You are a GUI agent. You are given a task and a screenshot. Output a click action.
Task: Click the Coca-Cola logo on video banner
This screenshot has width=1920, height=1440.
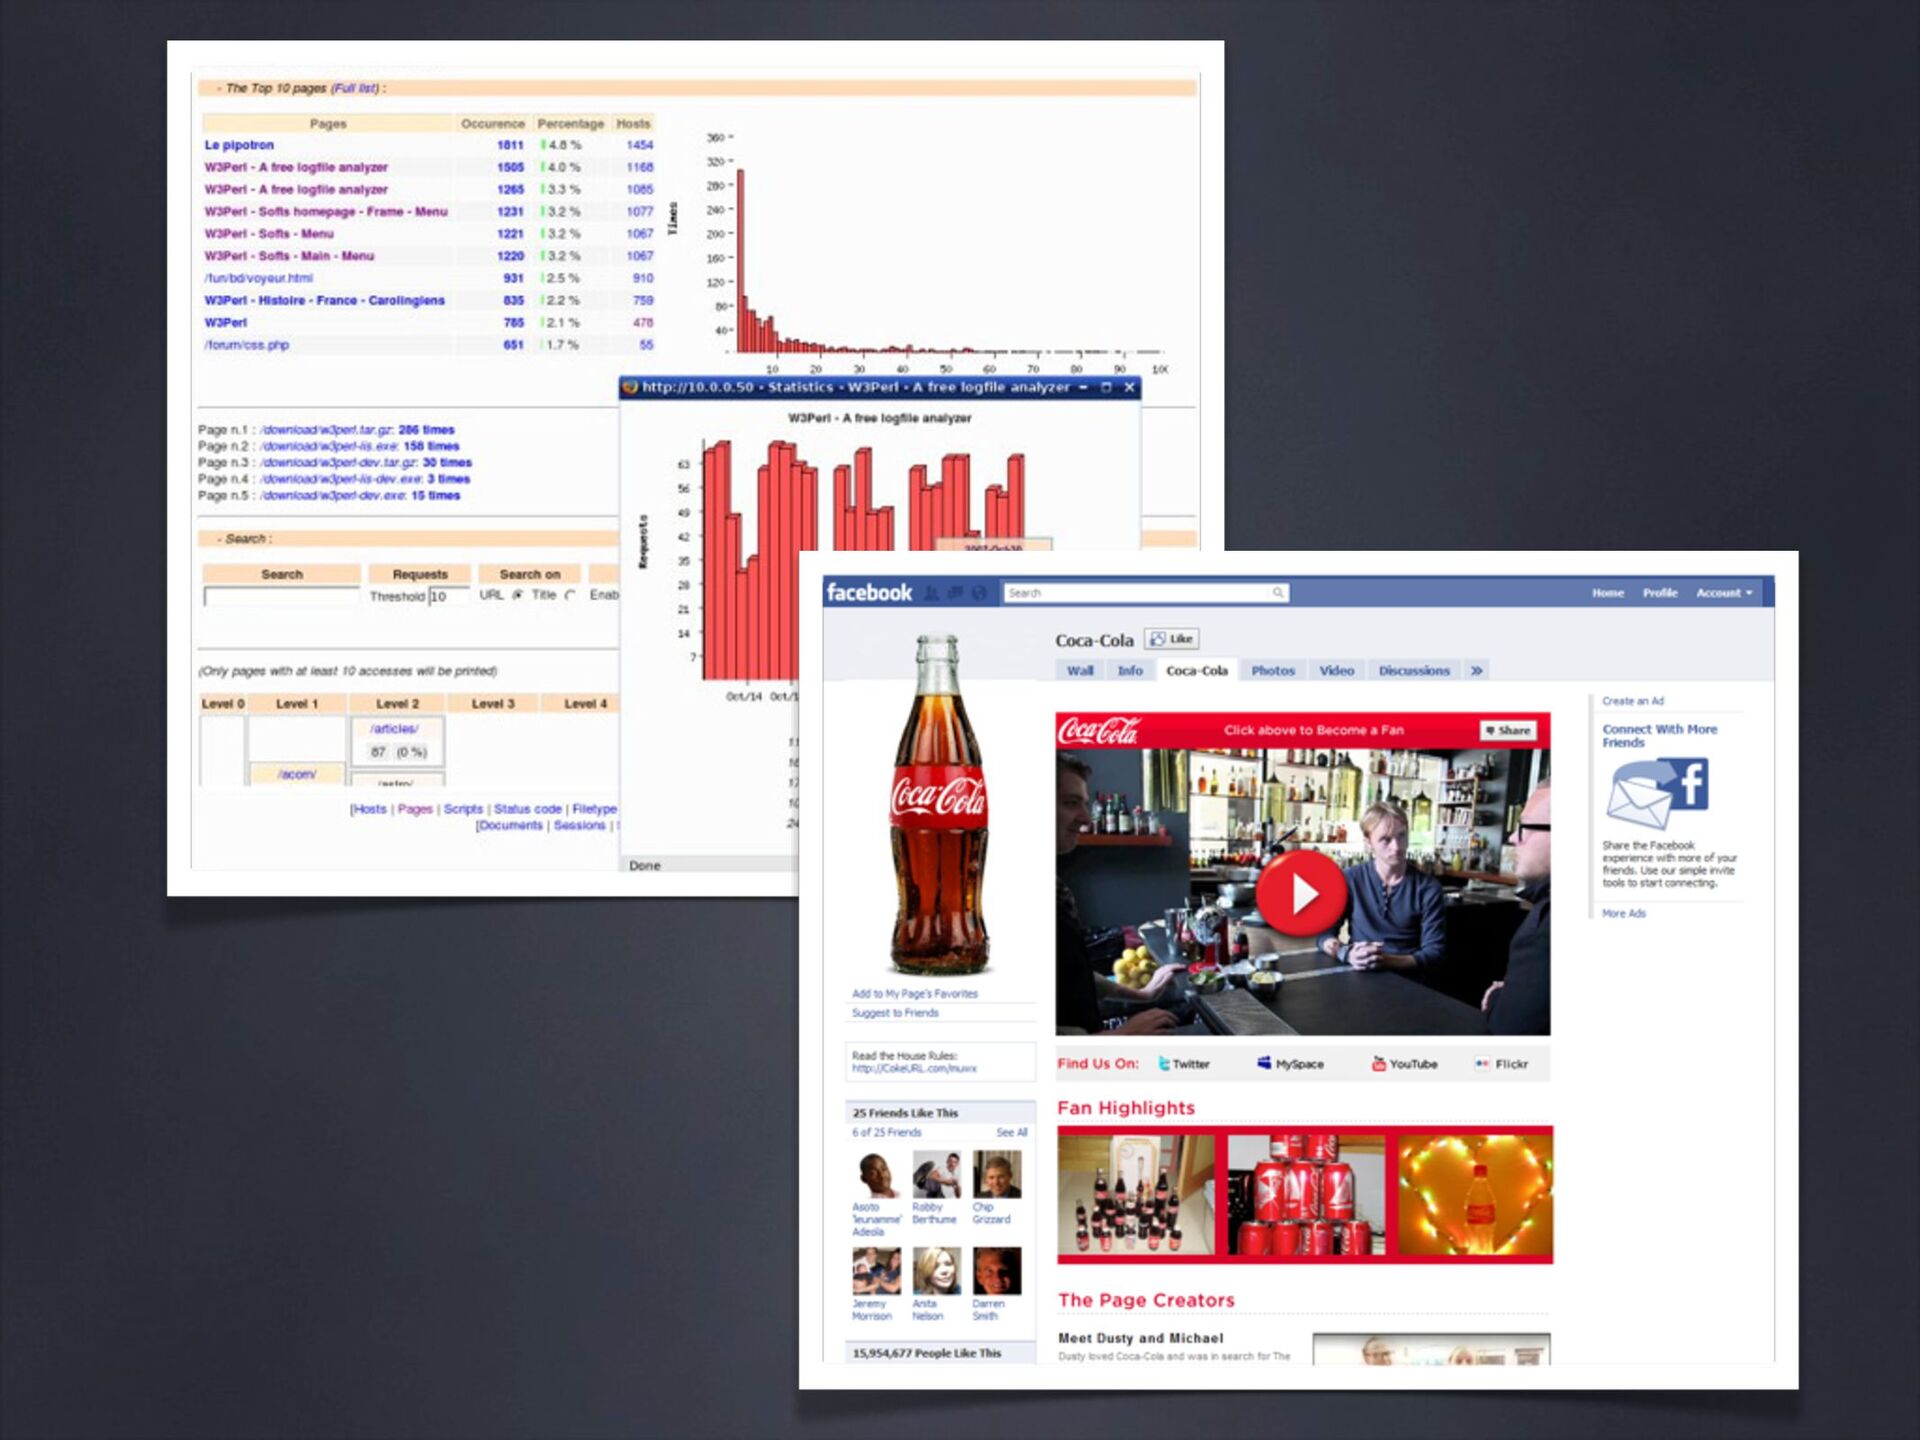(x=1098, y=731)
